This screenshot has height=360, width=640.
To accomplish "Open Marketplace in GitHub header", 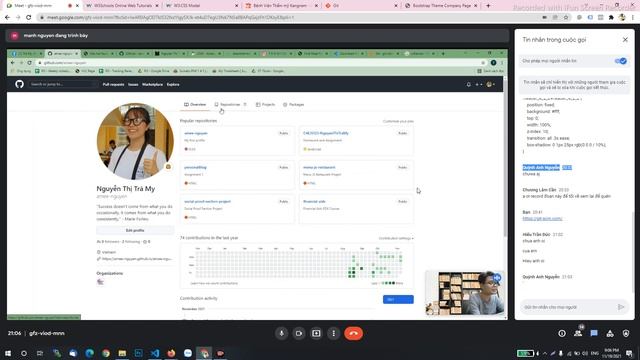I will pyautogui.click(x=152, y=84).
